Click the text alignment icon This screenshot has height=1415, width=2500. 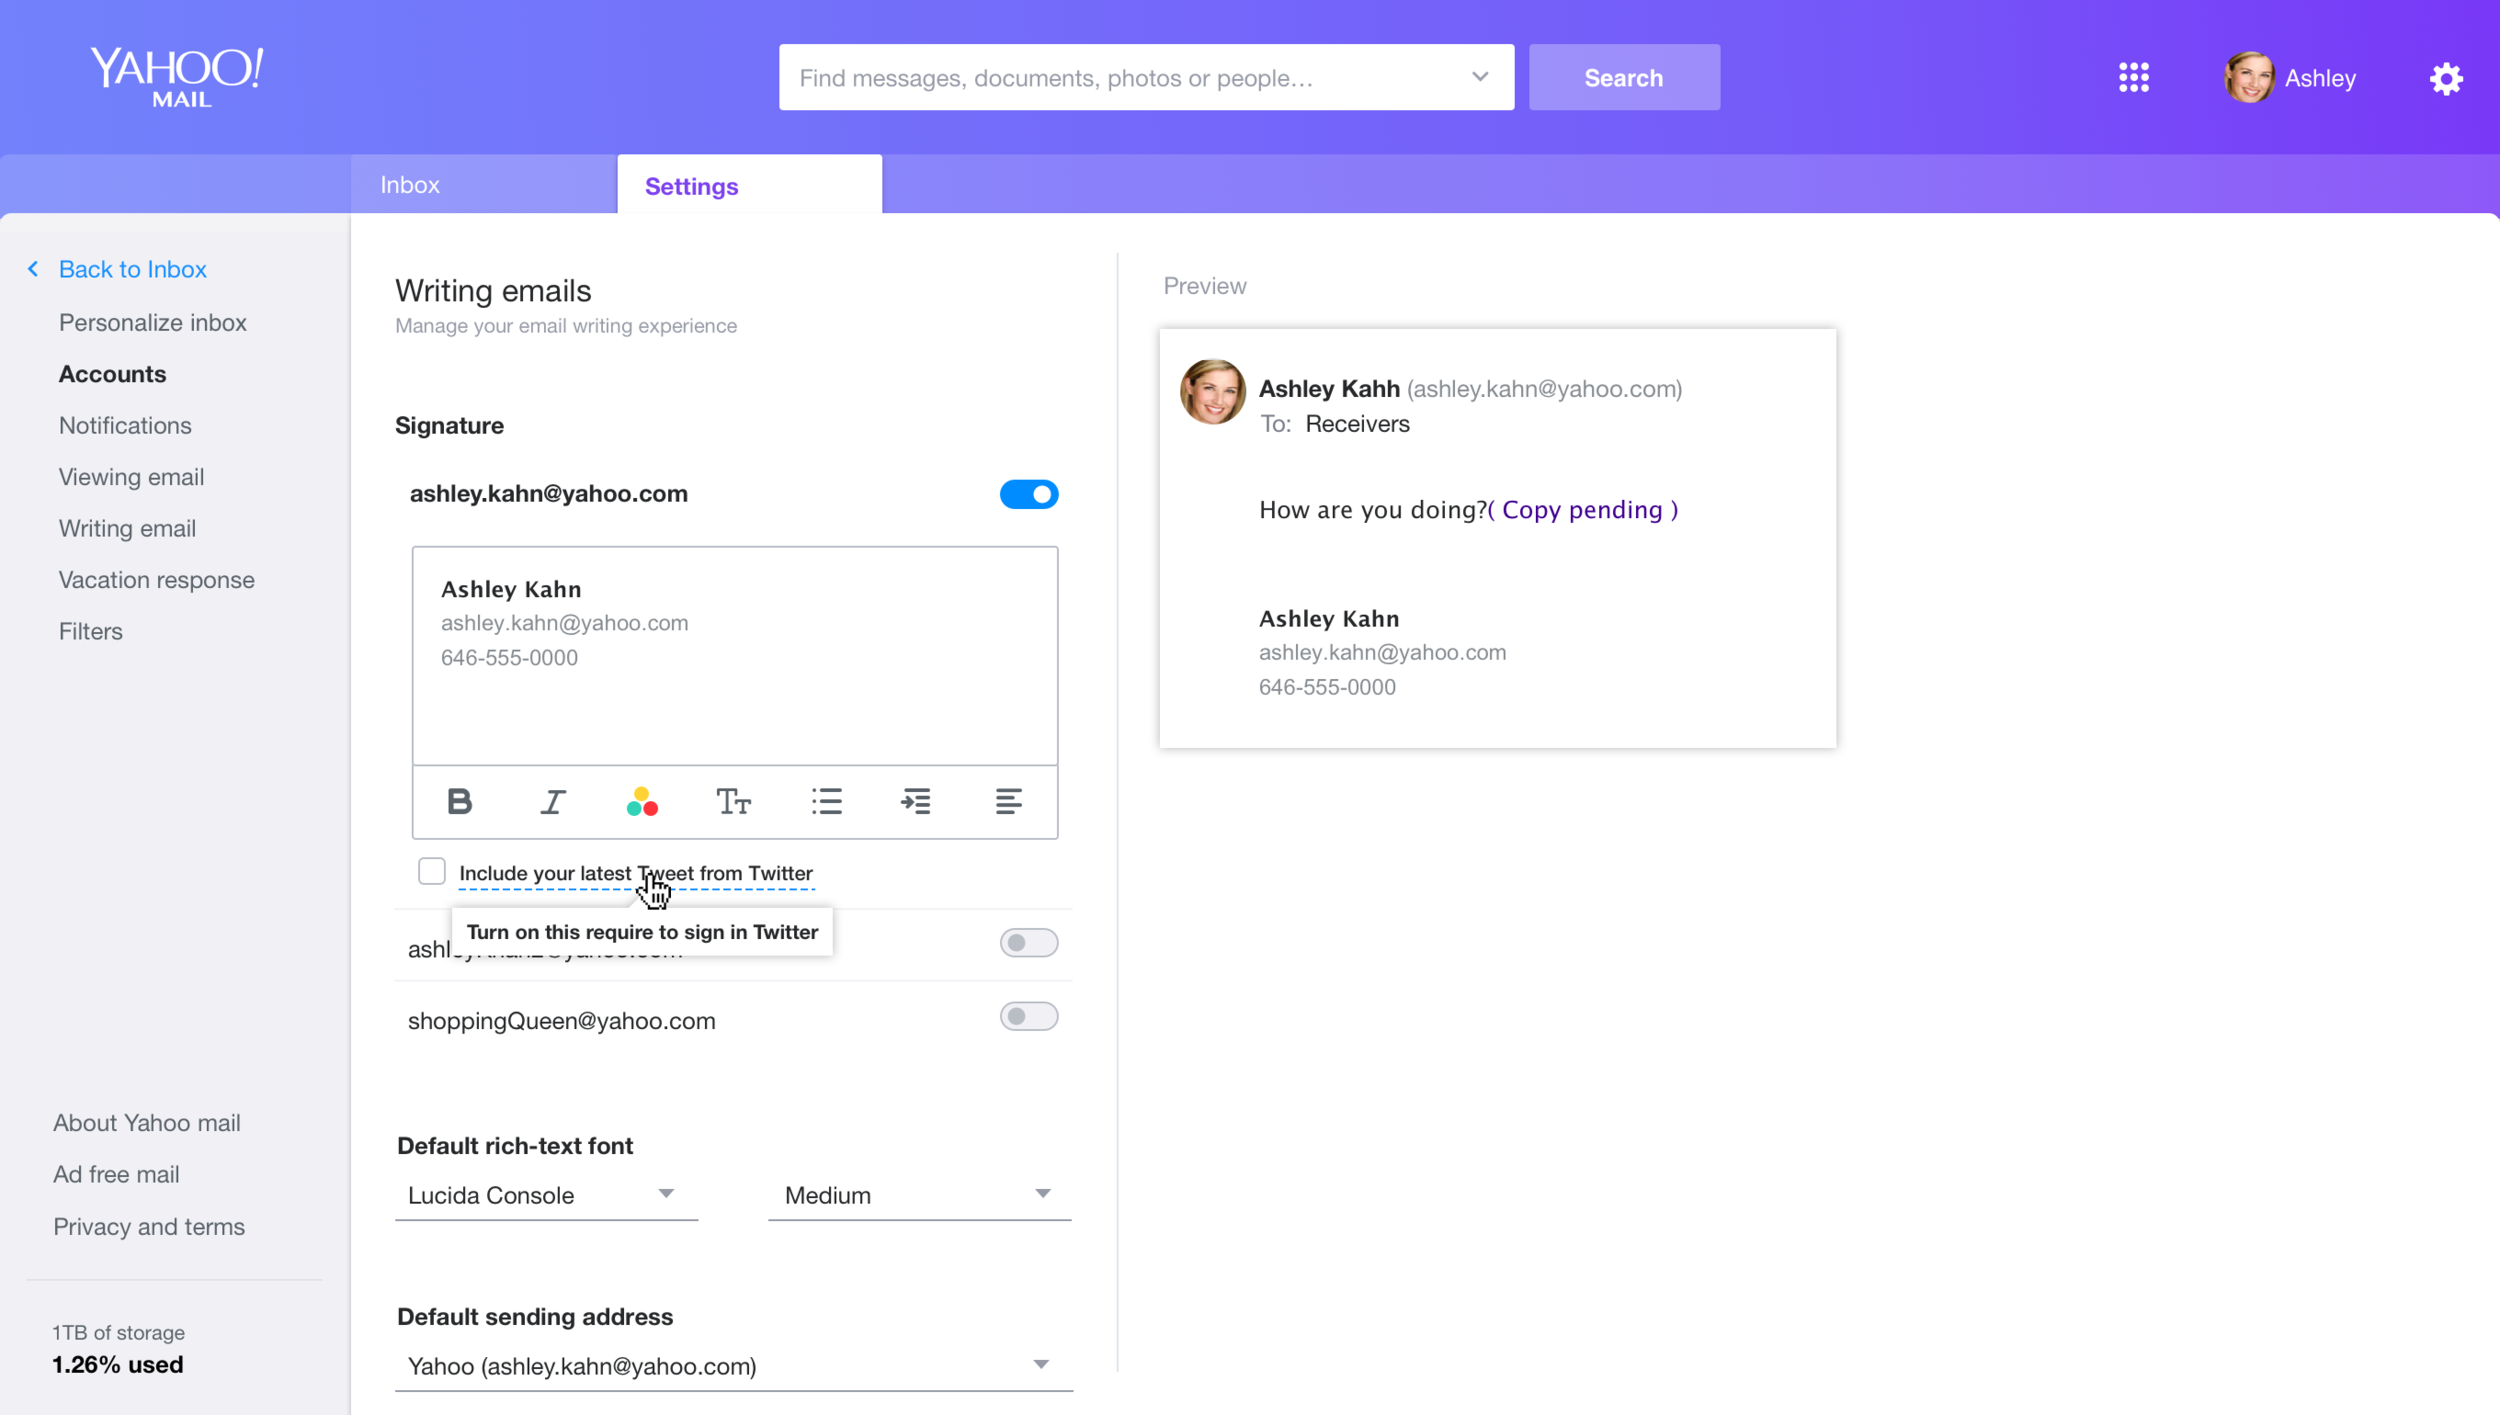pos(1008,801)
